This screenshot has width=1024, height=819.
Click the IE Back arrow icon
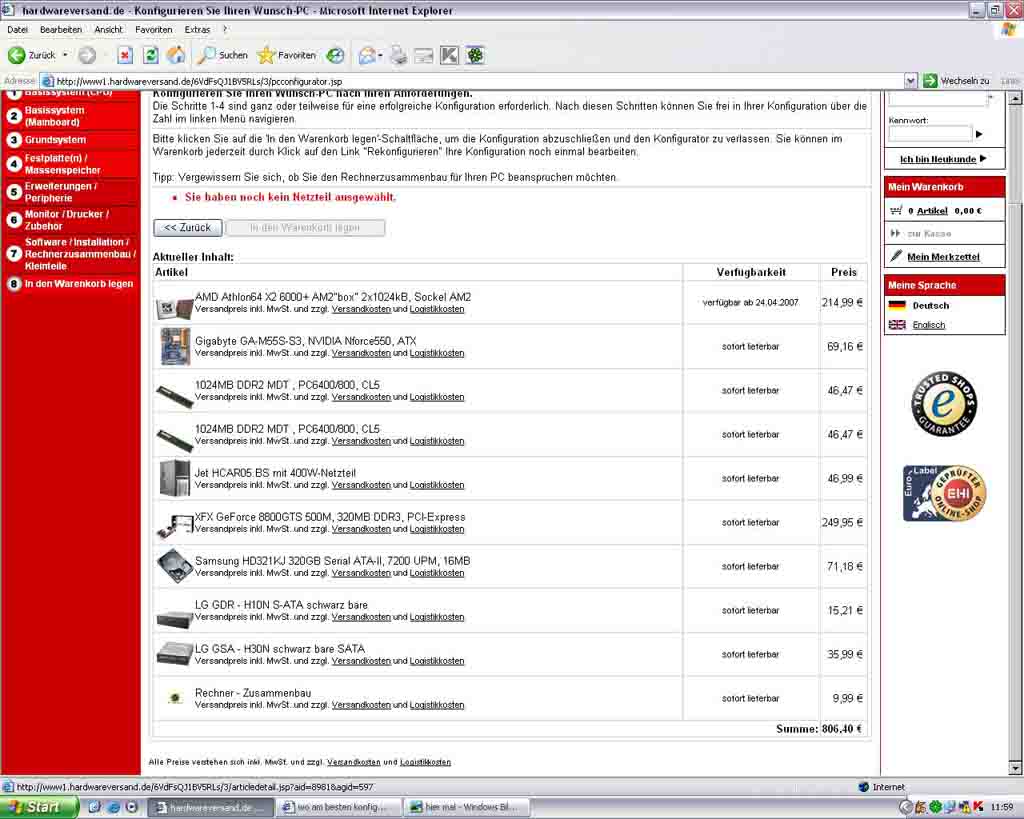[16, 56]
